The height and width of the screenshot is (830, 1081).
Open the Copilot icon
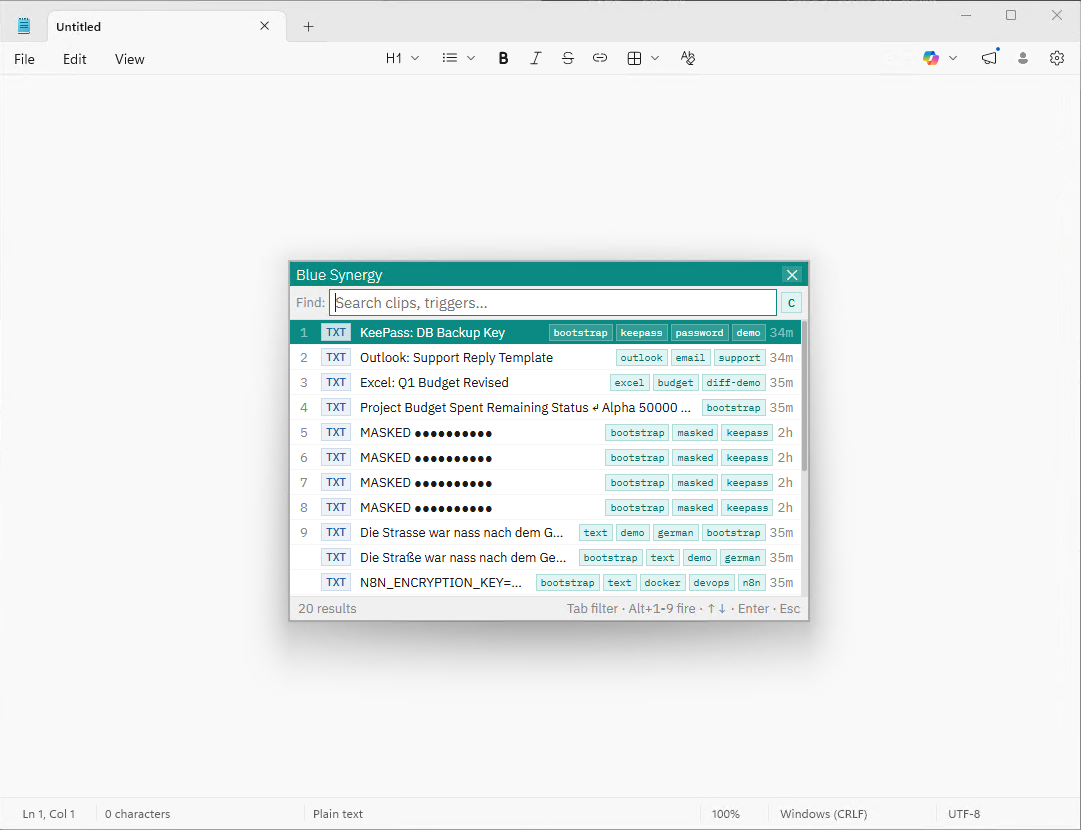931,59
